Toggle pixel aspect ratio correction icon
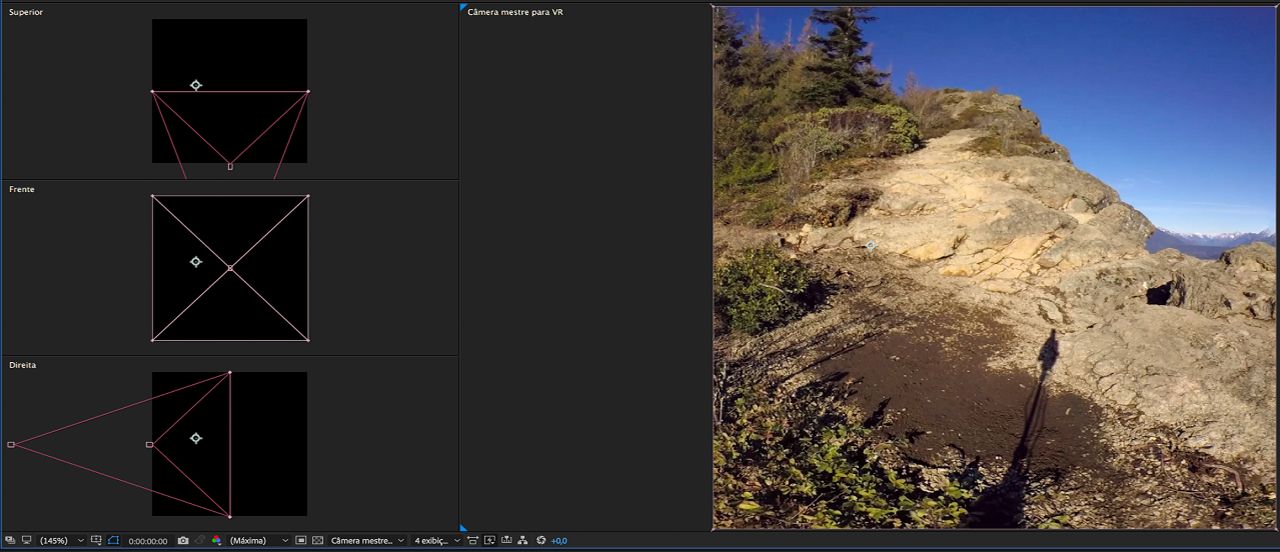The height and width of the screenshot is (552, 1280). (x=473, y=540)
